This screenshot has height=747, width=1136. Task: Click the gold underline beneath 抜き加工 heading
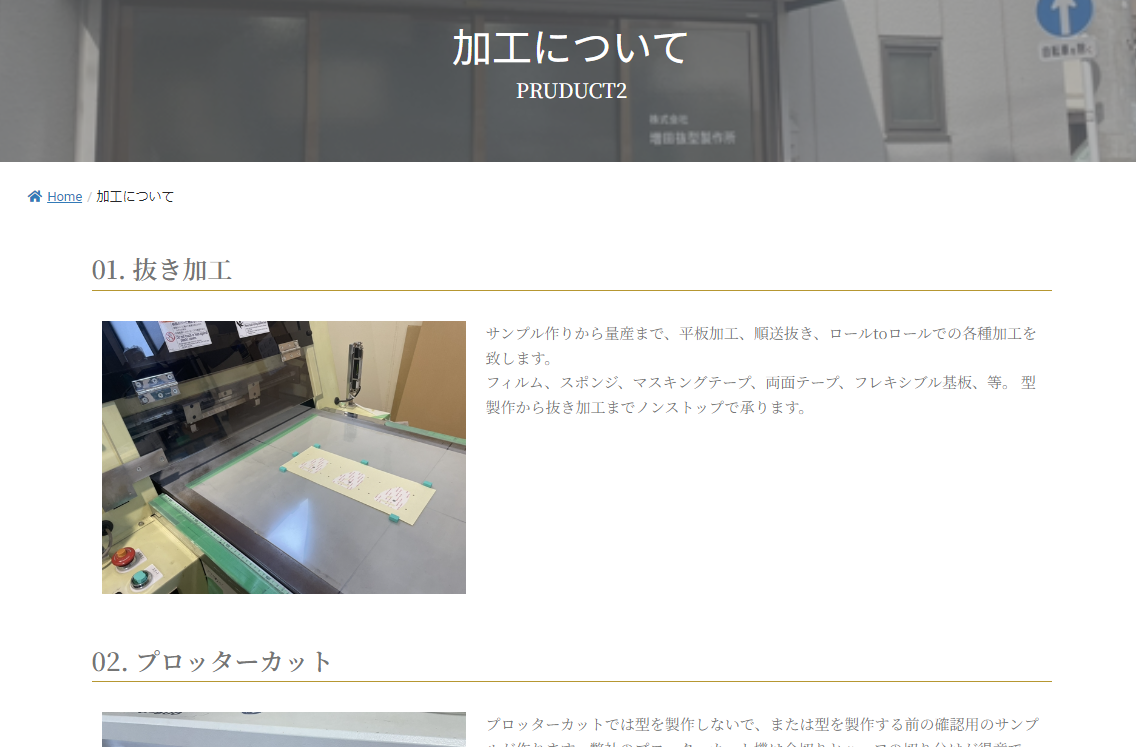(x=571, y=290)
